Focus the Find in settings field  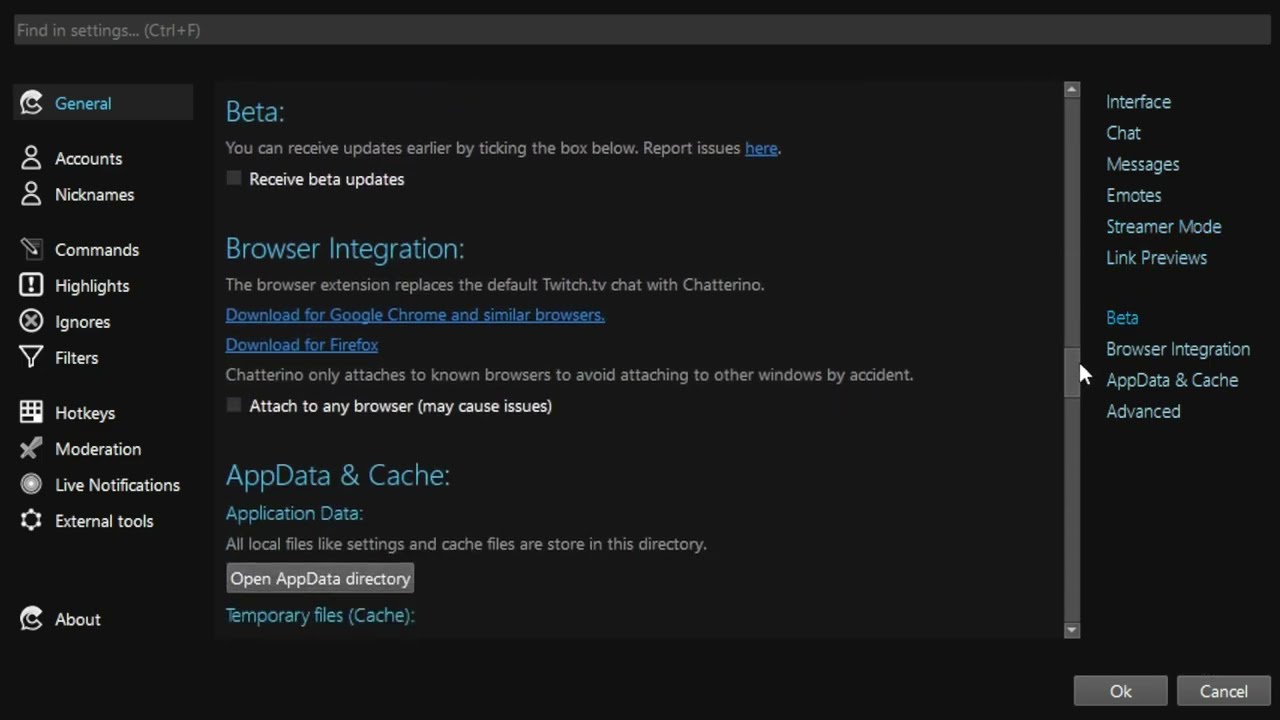[642, 30]
